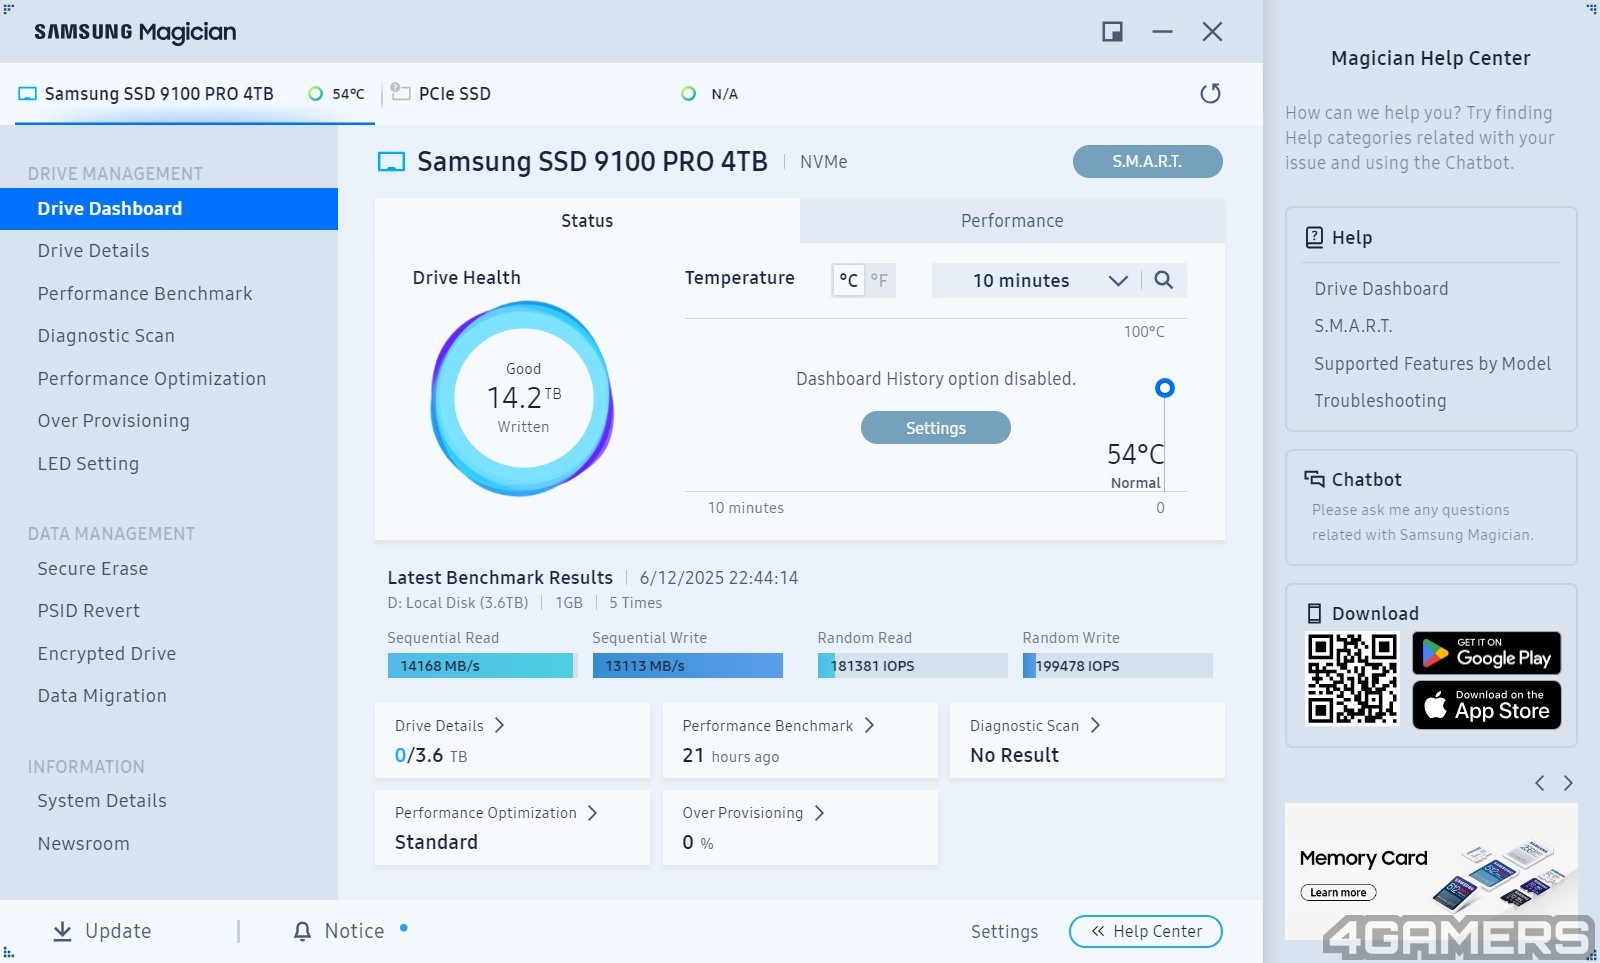Click the Chatbot prompt text

click(1422, 522)
